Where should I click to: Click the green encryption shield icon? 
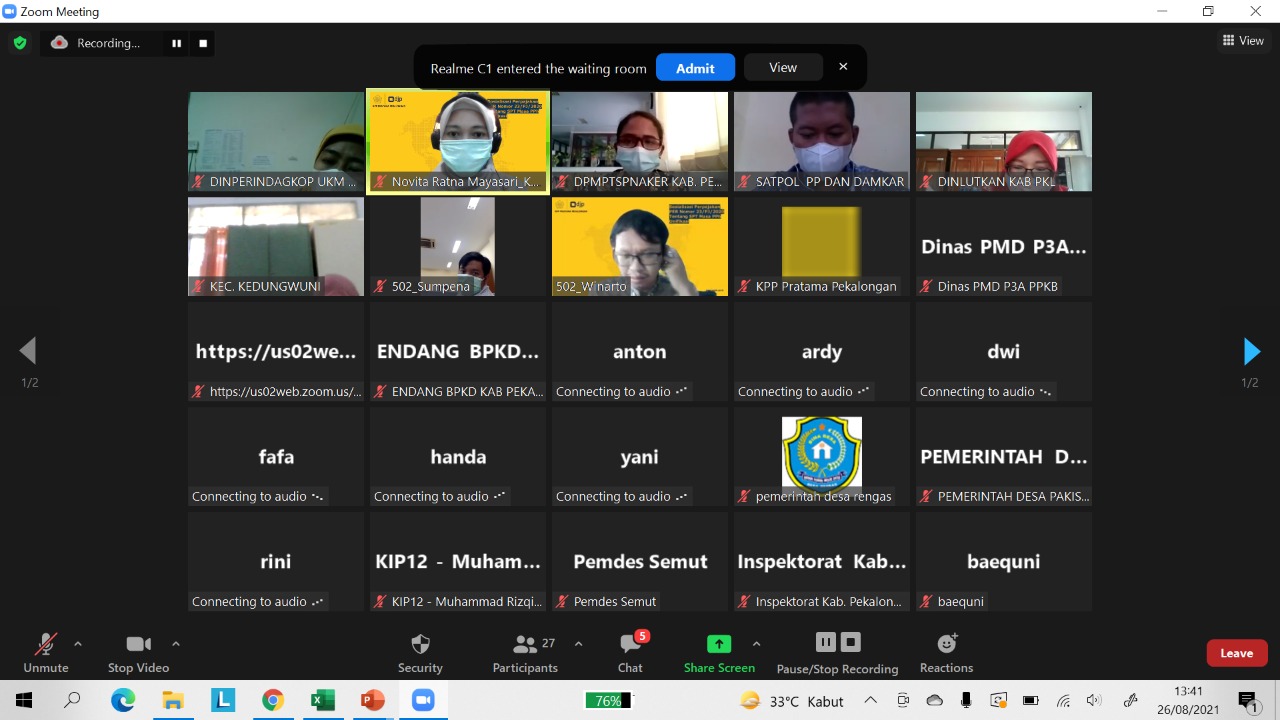pyautogui.click(x=19, y=43)
